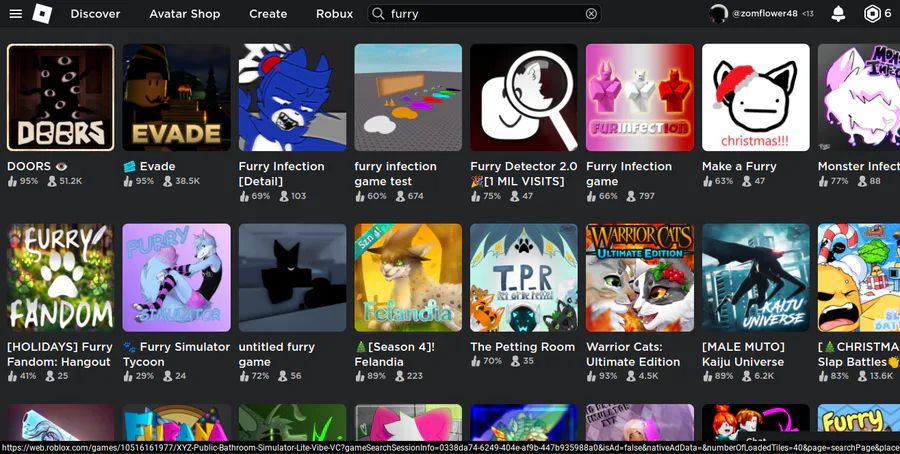900x454 pixels.
Task: Open the Felandia game thumbnail
Action: coord(408,278)
